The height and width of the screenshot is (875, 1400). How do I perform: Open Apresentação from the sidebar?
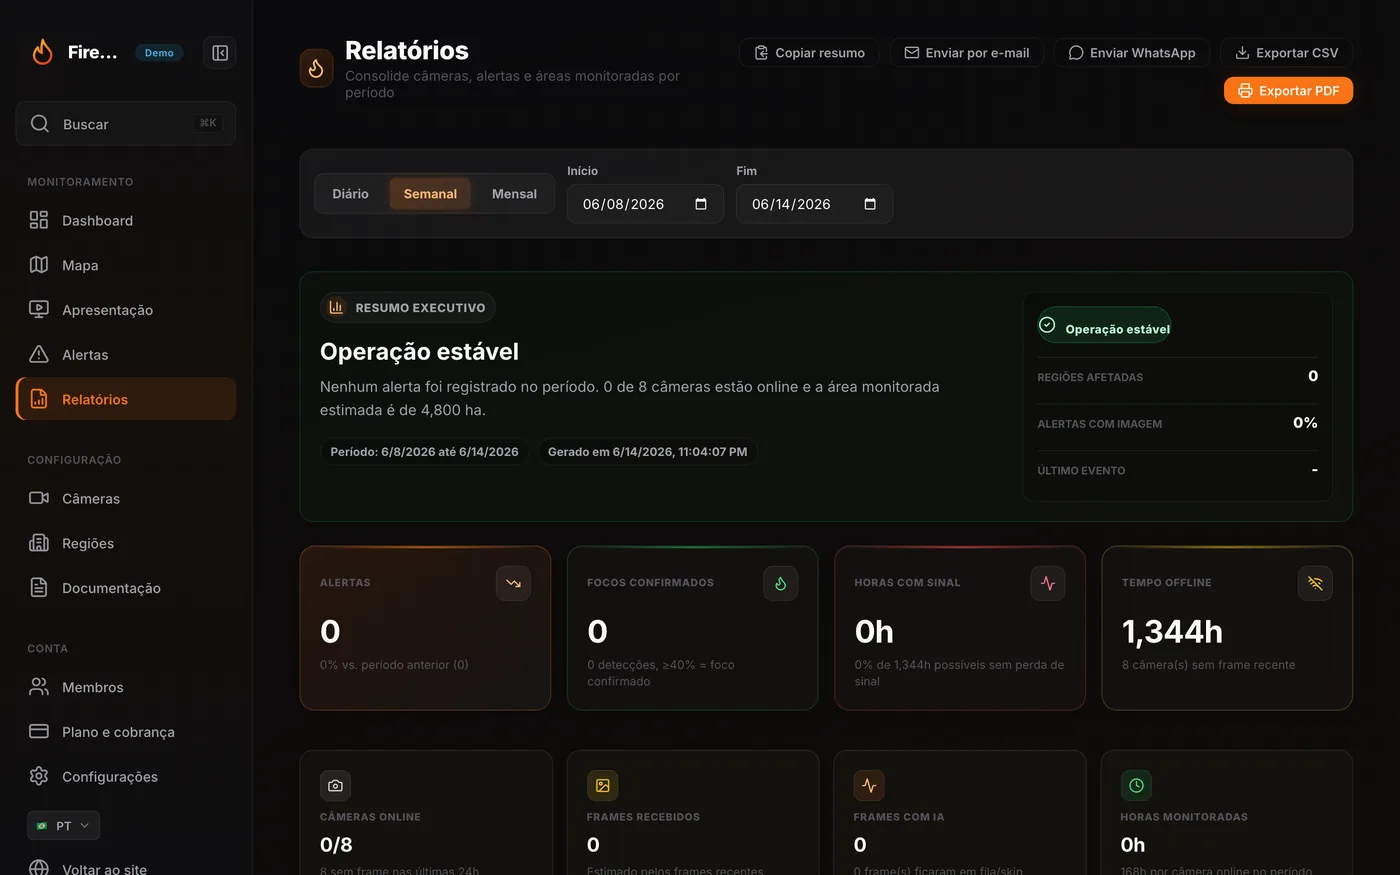[x=126, y=310]
